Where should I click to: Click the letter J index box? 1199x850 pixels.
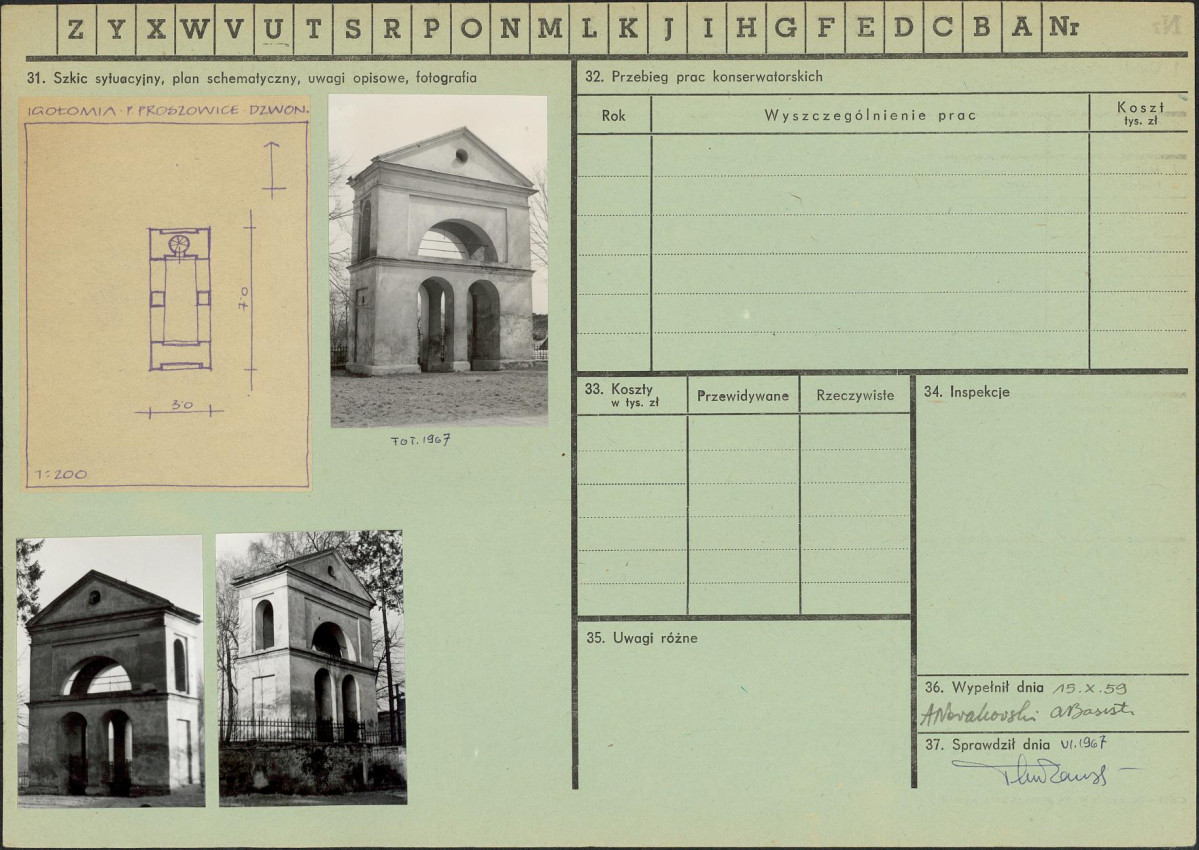click(668, 29)
